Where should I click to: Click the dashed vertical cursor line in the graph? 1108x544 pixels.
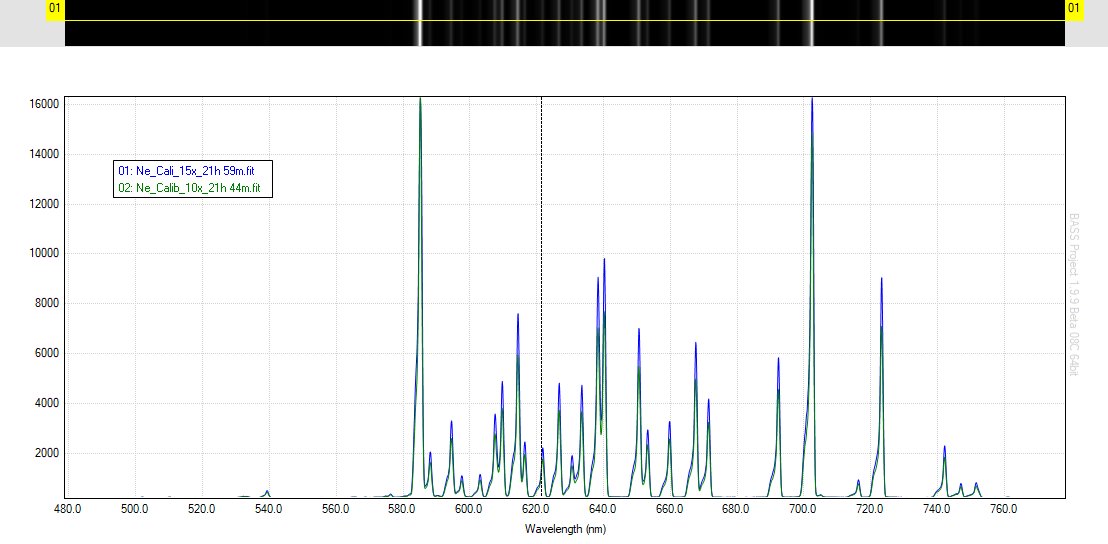(541, 300)
